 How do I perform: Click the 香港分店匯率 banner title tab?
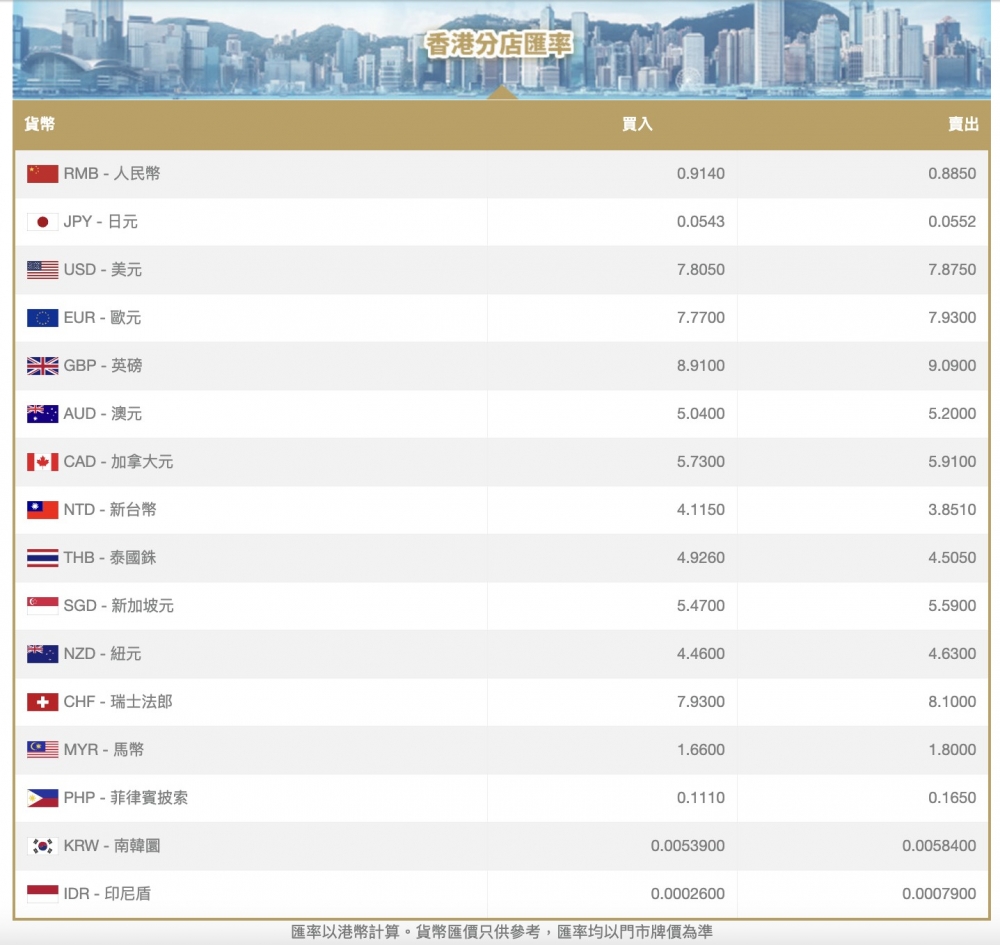[499, 45]
